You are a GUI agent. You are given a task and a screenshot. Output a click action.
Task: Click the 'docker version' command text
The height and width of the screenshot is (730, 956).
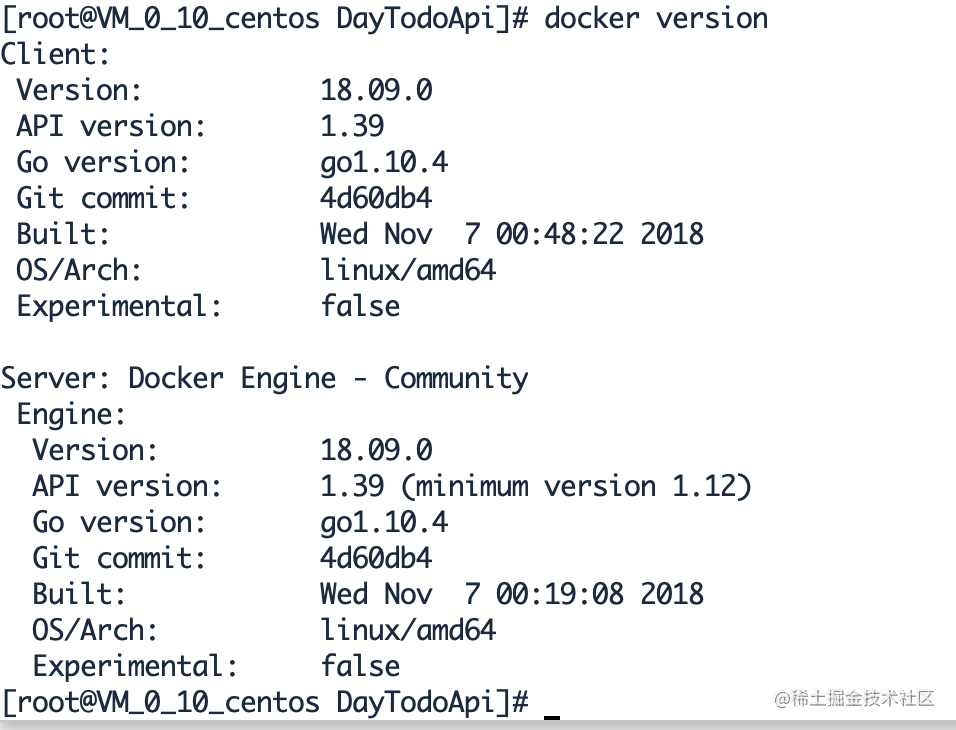[x=656, y=18]
